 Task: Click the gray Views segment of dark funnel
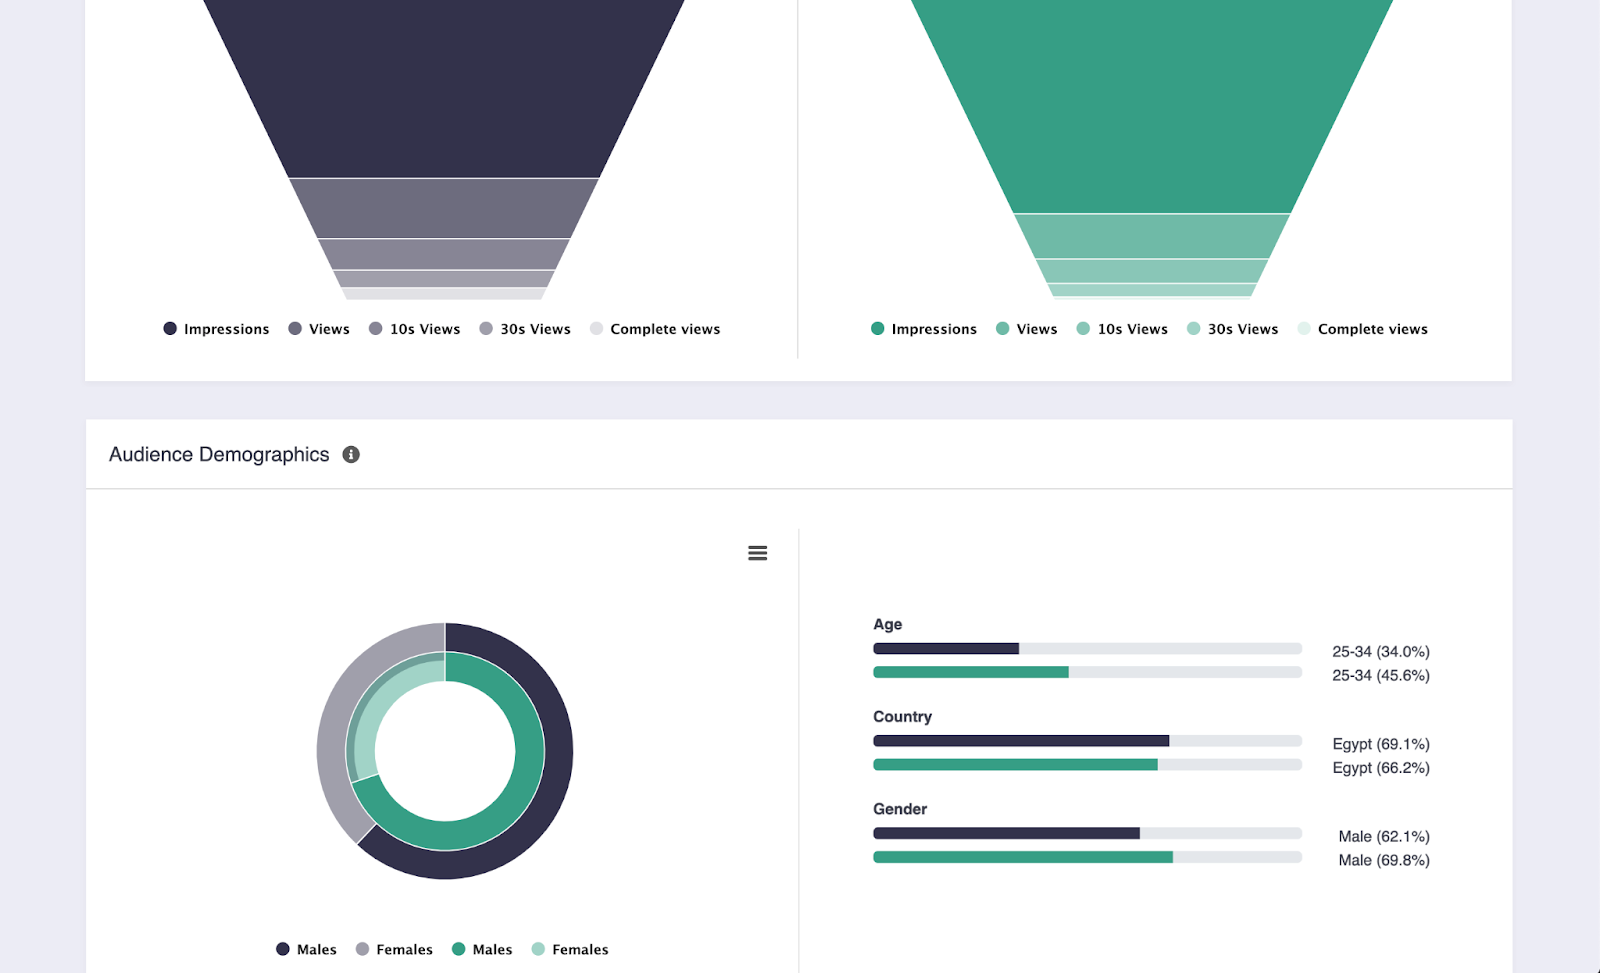(x=444, y=208)
